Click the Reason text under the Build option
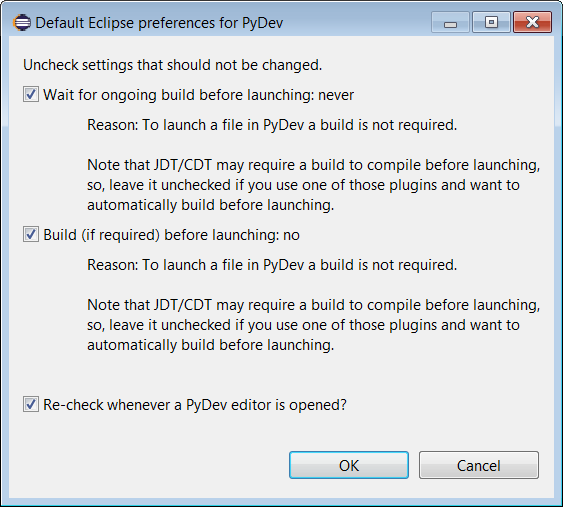The height and width of the screenshot is (507, 563). (272, 265)
